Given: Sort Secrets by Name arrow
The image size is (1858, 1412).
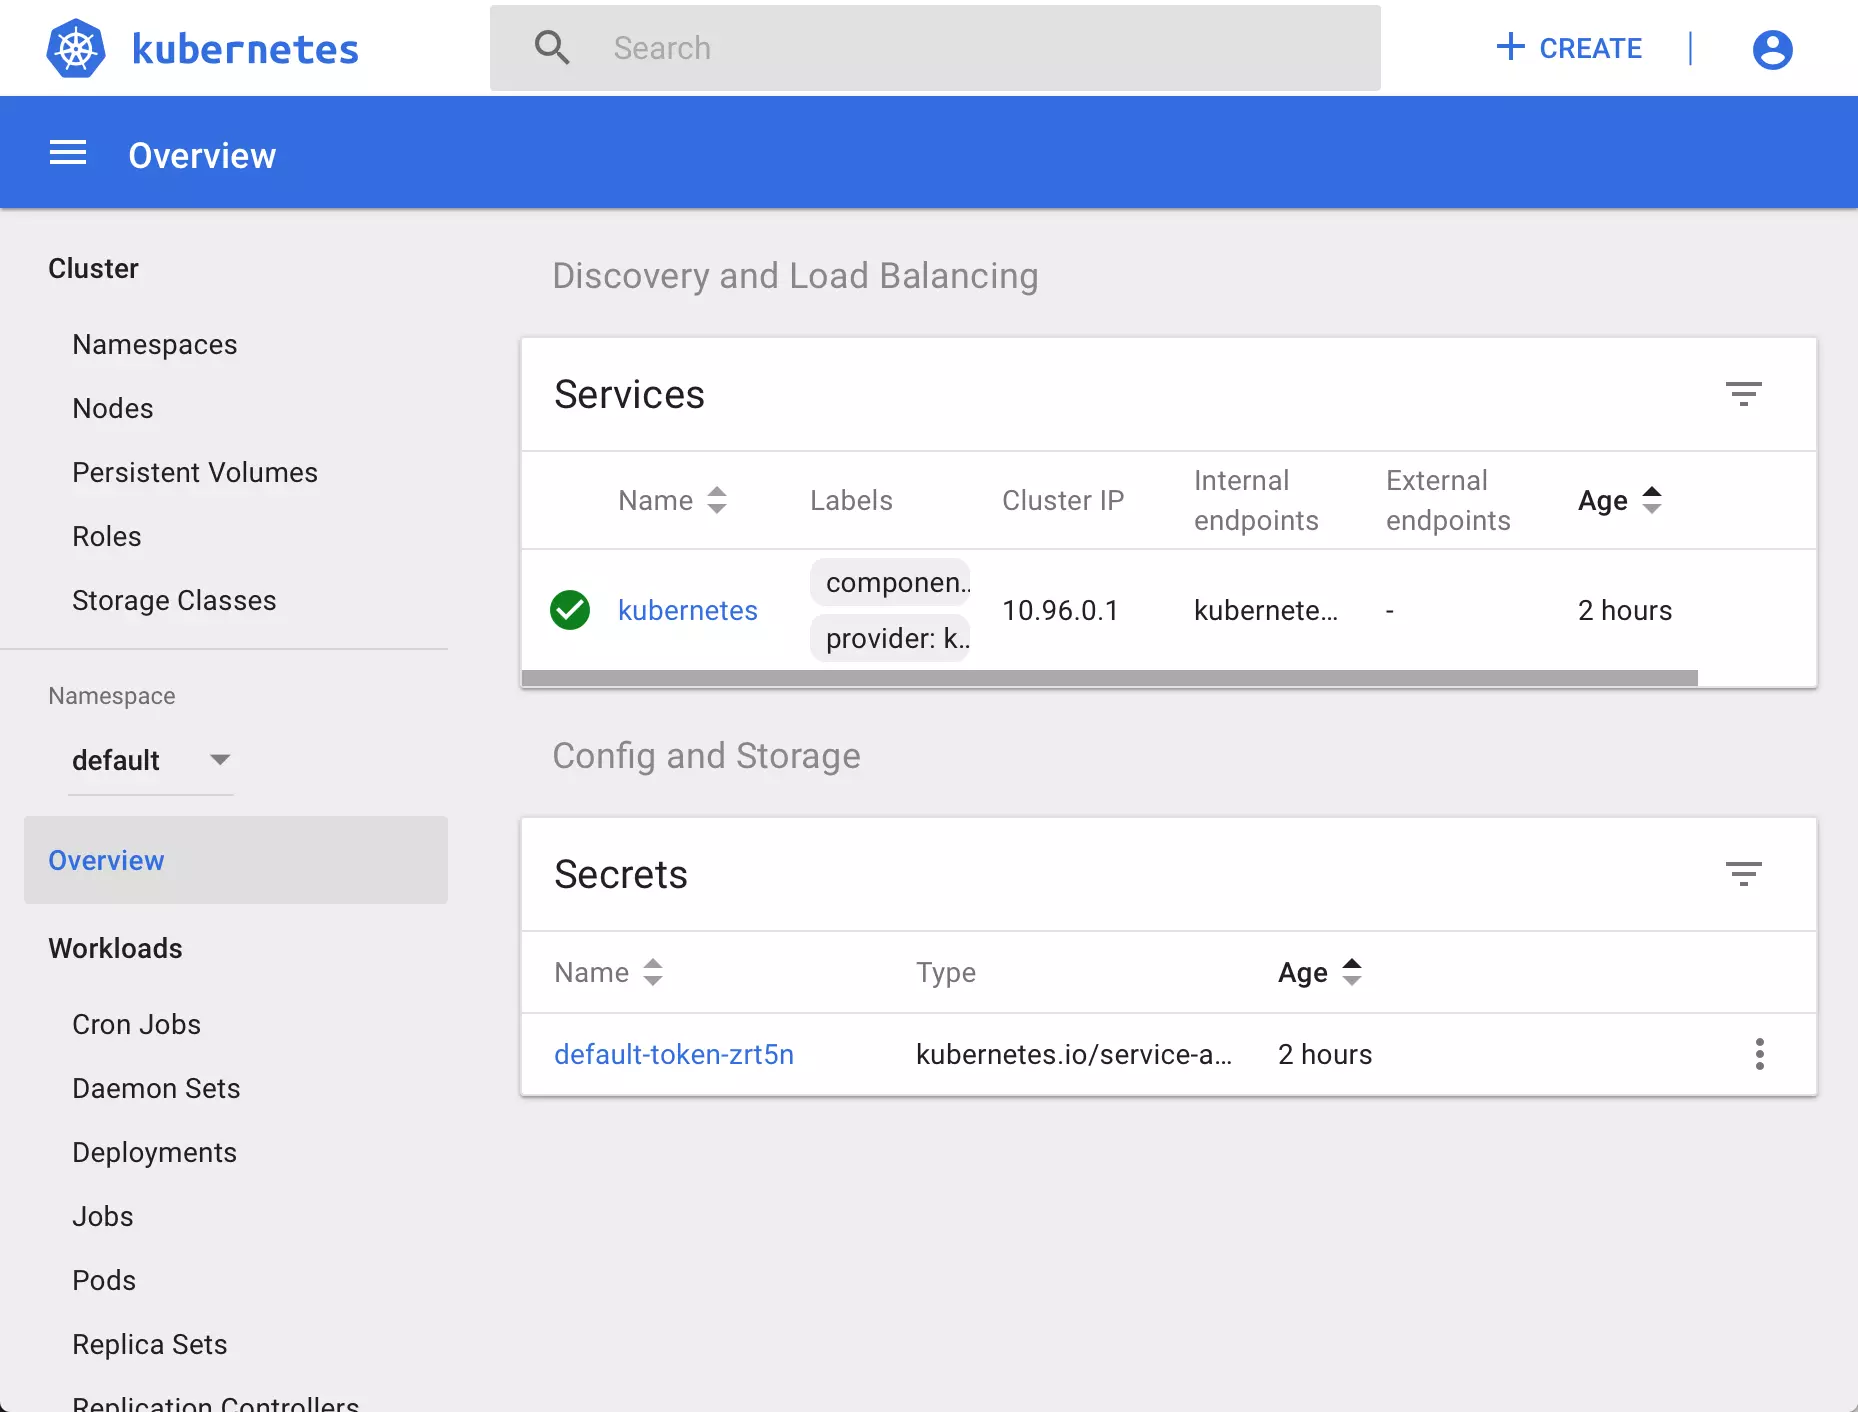Looking at the screenshot, I should tap(653, 972).
